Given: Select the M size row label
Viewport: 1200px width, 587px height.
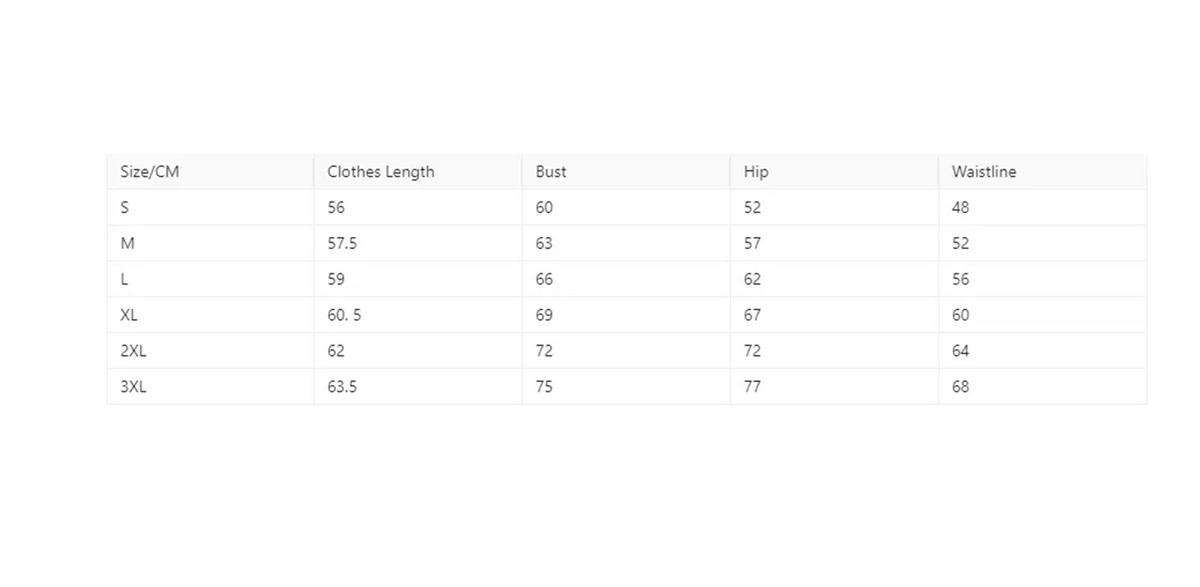Looking at the screenshot, I should pyautogui.click(x=126, y=244).
